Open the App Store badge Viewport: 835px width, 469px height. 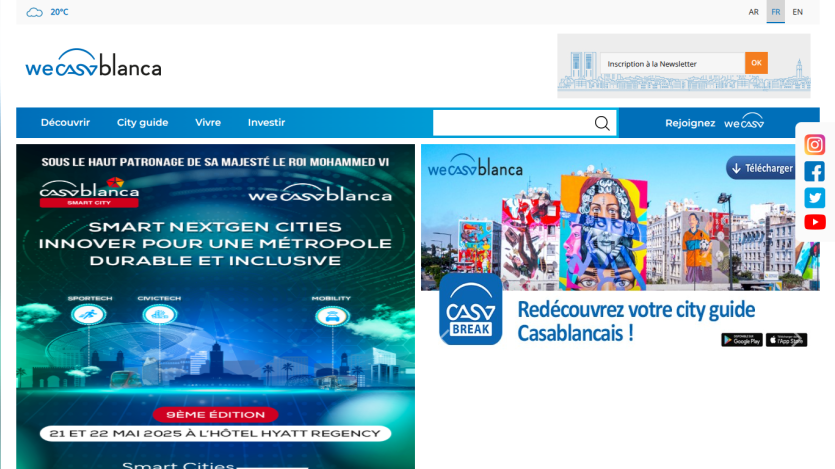[787, 340]
